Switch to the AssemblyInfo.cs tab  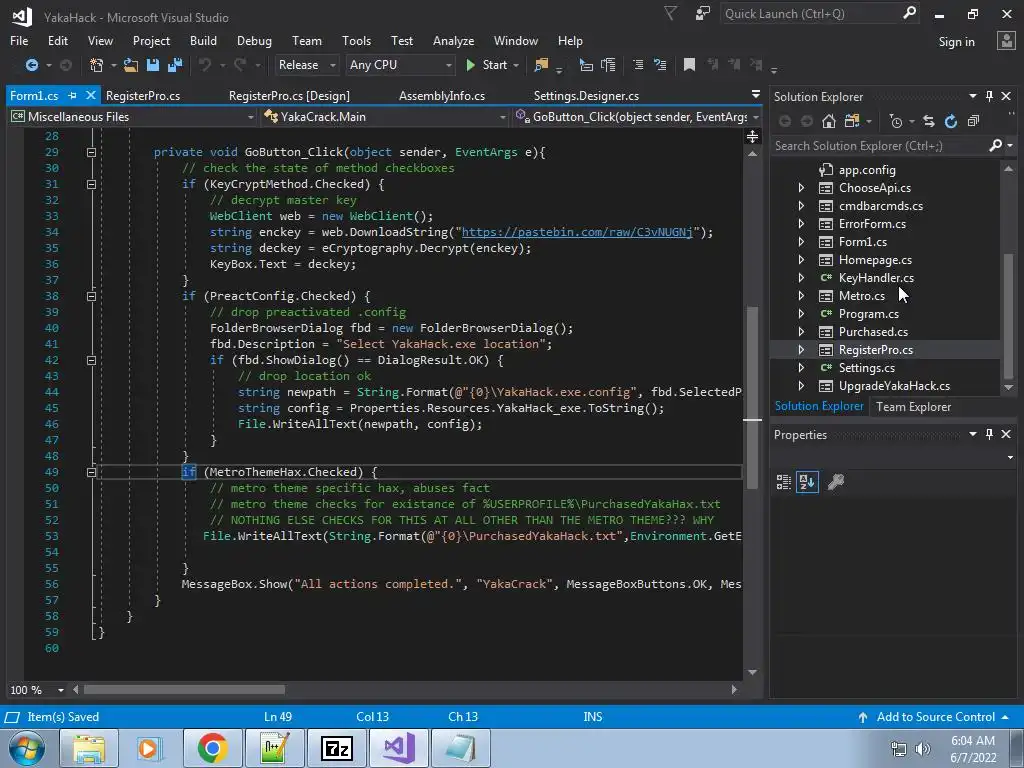(x=441, y=95)
